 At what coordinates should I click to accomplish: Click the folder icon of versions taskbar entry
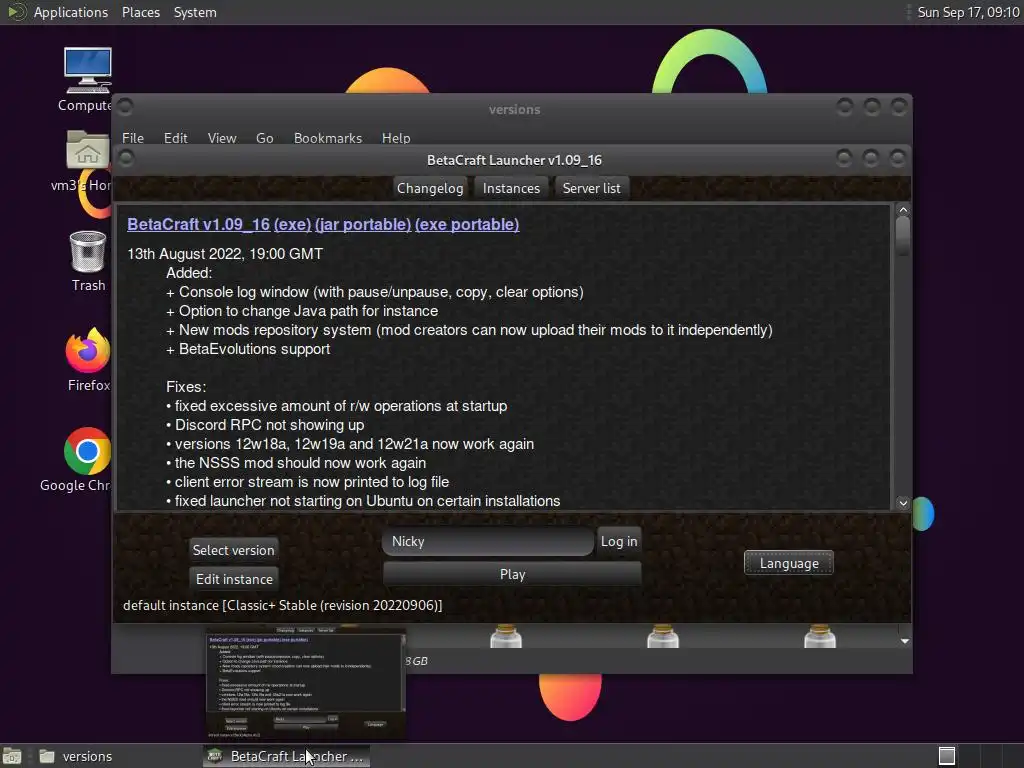[46, 756]
